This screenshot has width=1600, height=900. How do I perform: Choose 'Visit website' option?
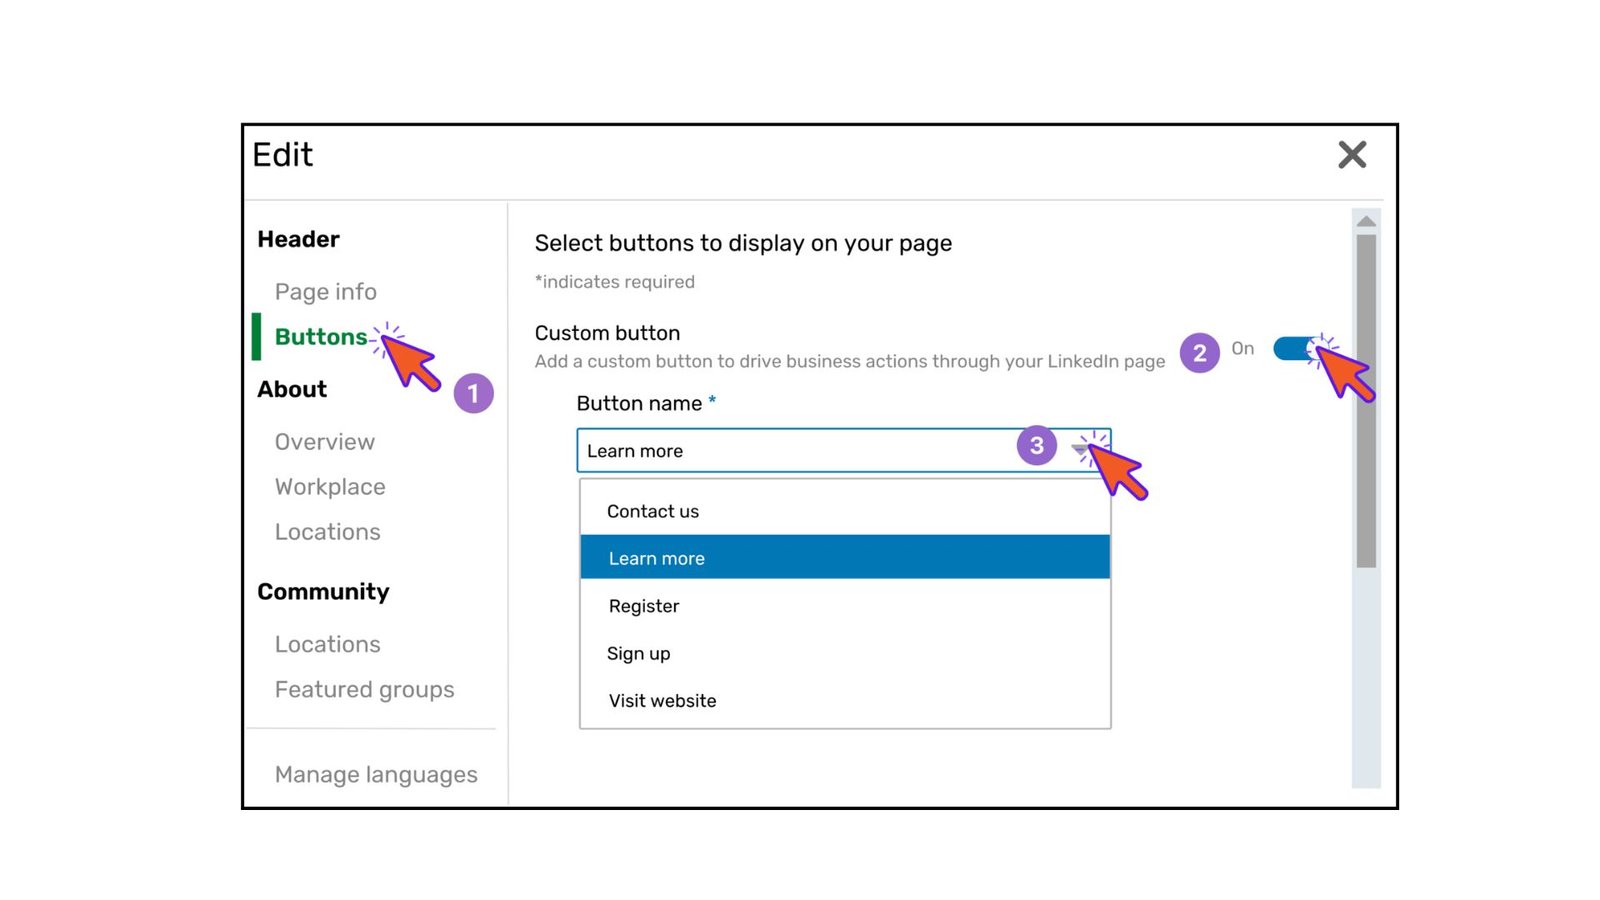coord(662,701)
